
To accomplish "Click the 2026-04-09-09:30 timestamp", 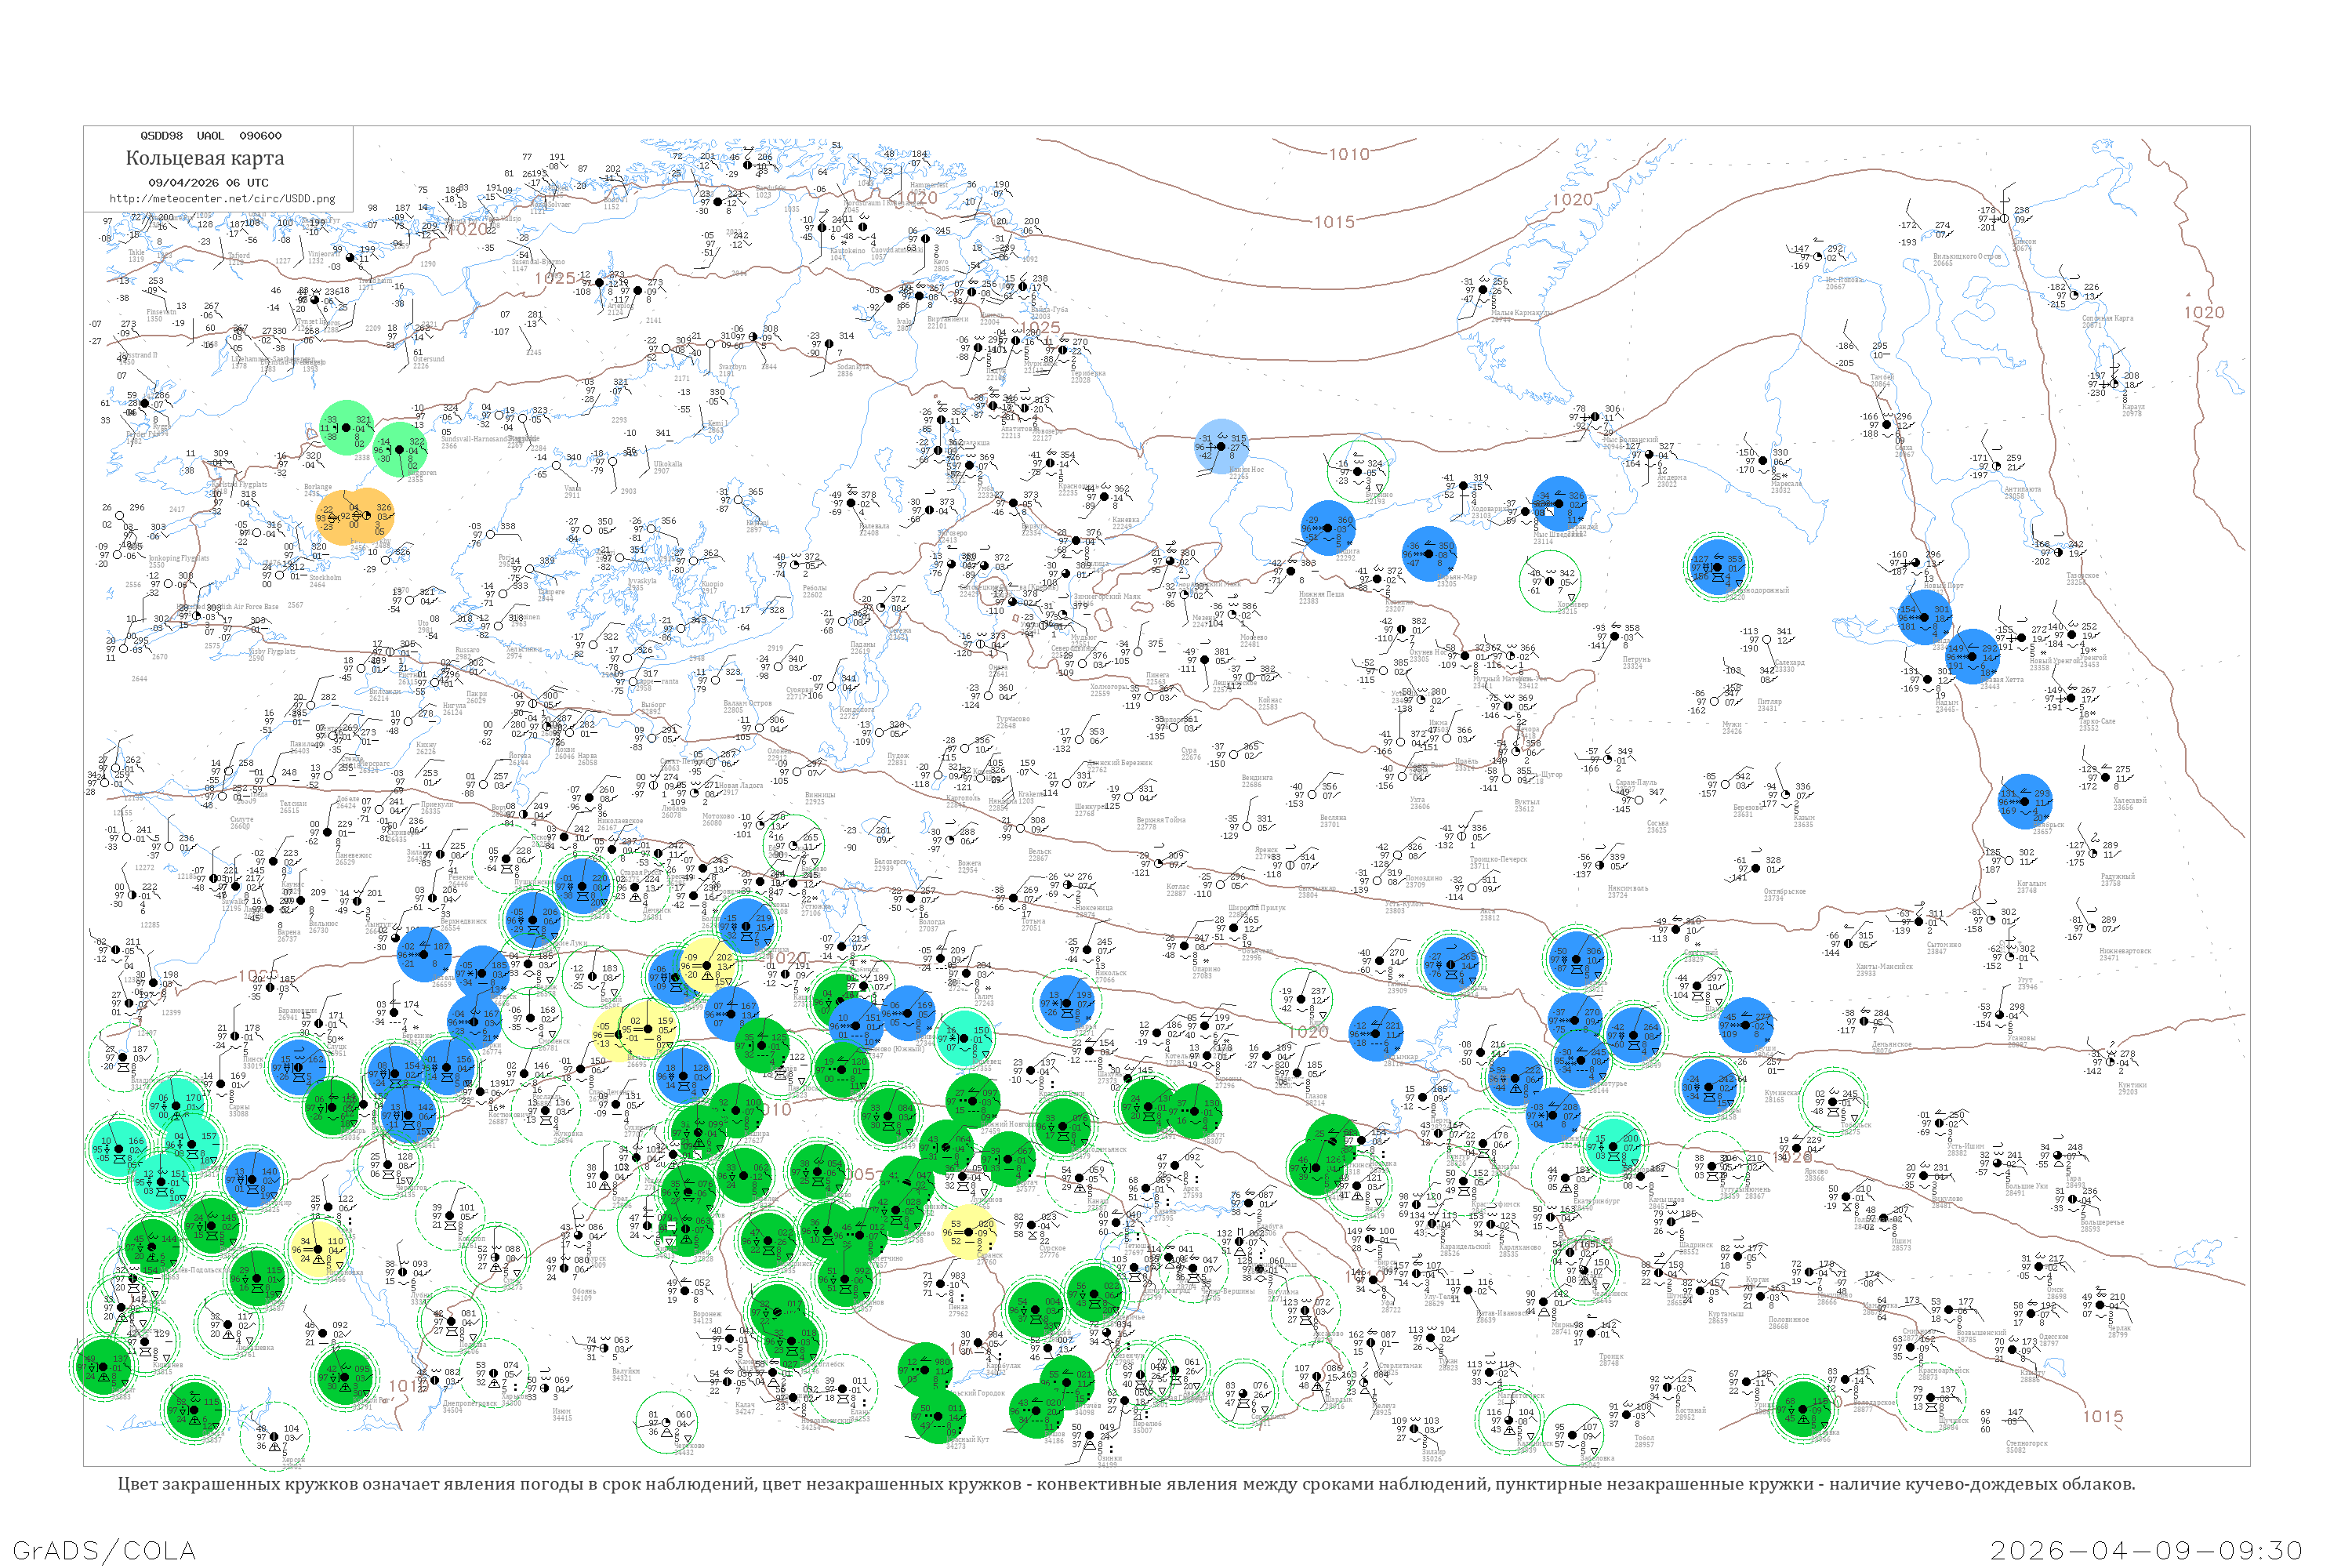I will (2146, 1550).
